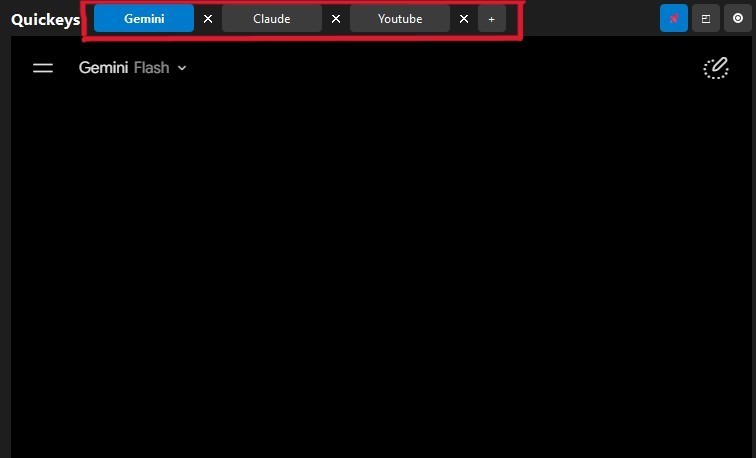Expand the Gemini Flash model dropdown
This screenshot has height=458, width=756.
[133, 67]
